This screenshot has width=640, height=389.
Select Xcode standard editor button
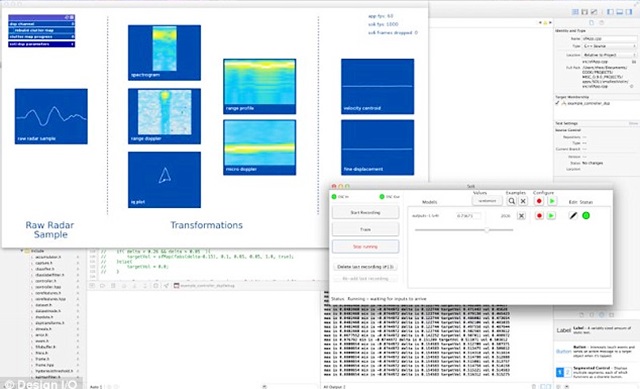point(575,12)
